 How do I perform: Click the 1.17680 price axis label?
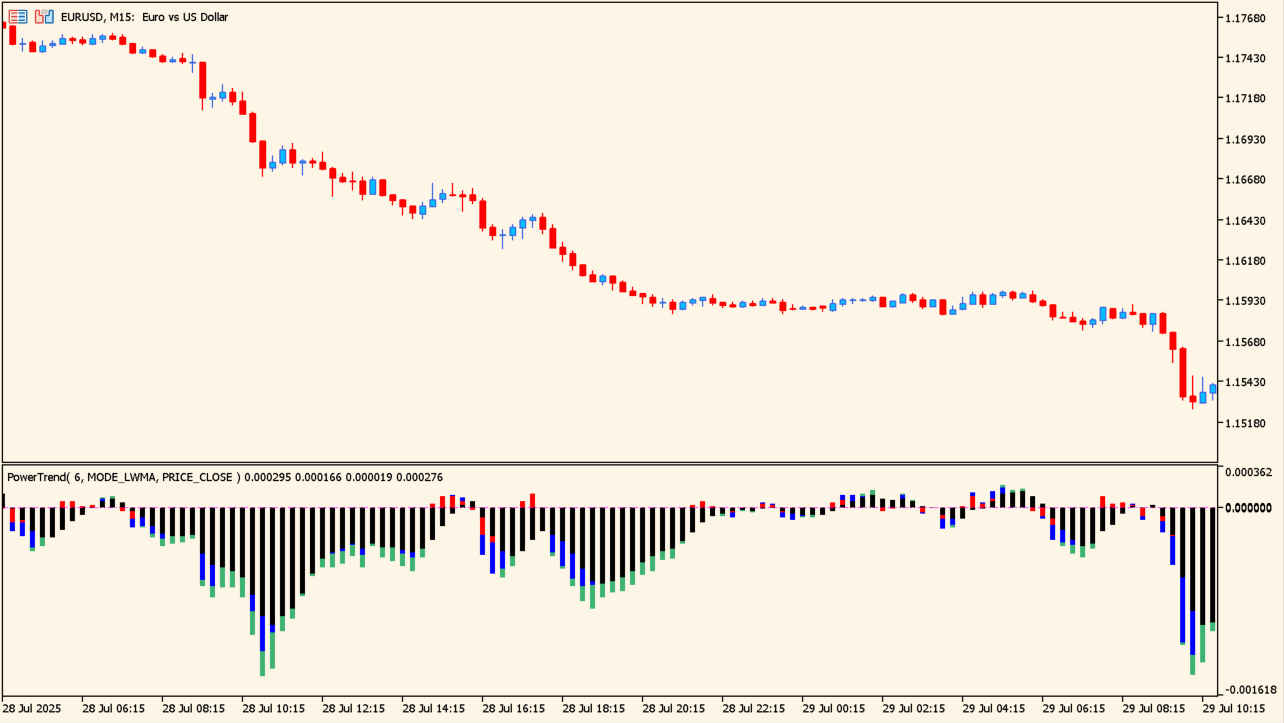(x=1248, y=18)
